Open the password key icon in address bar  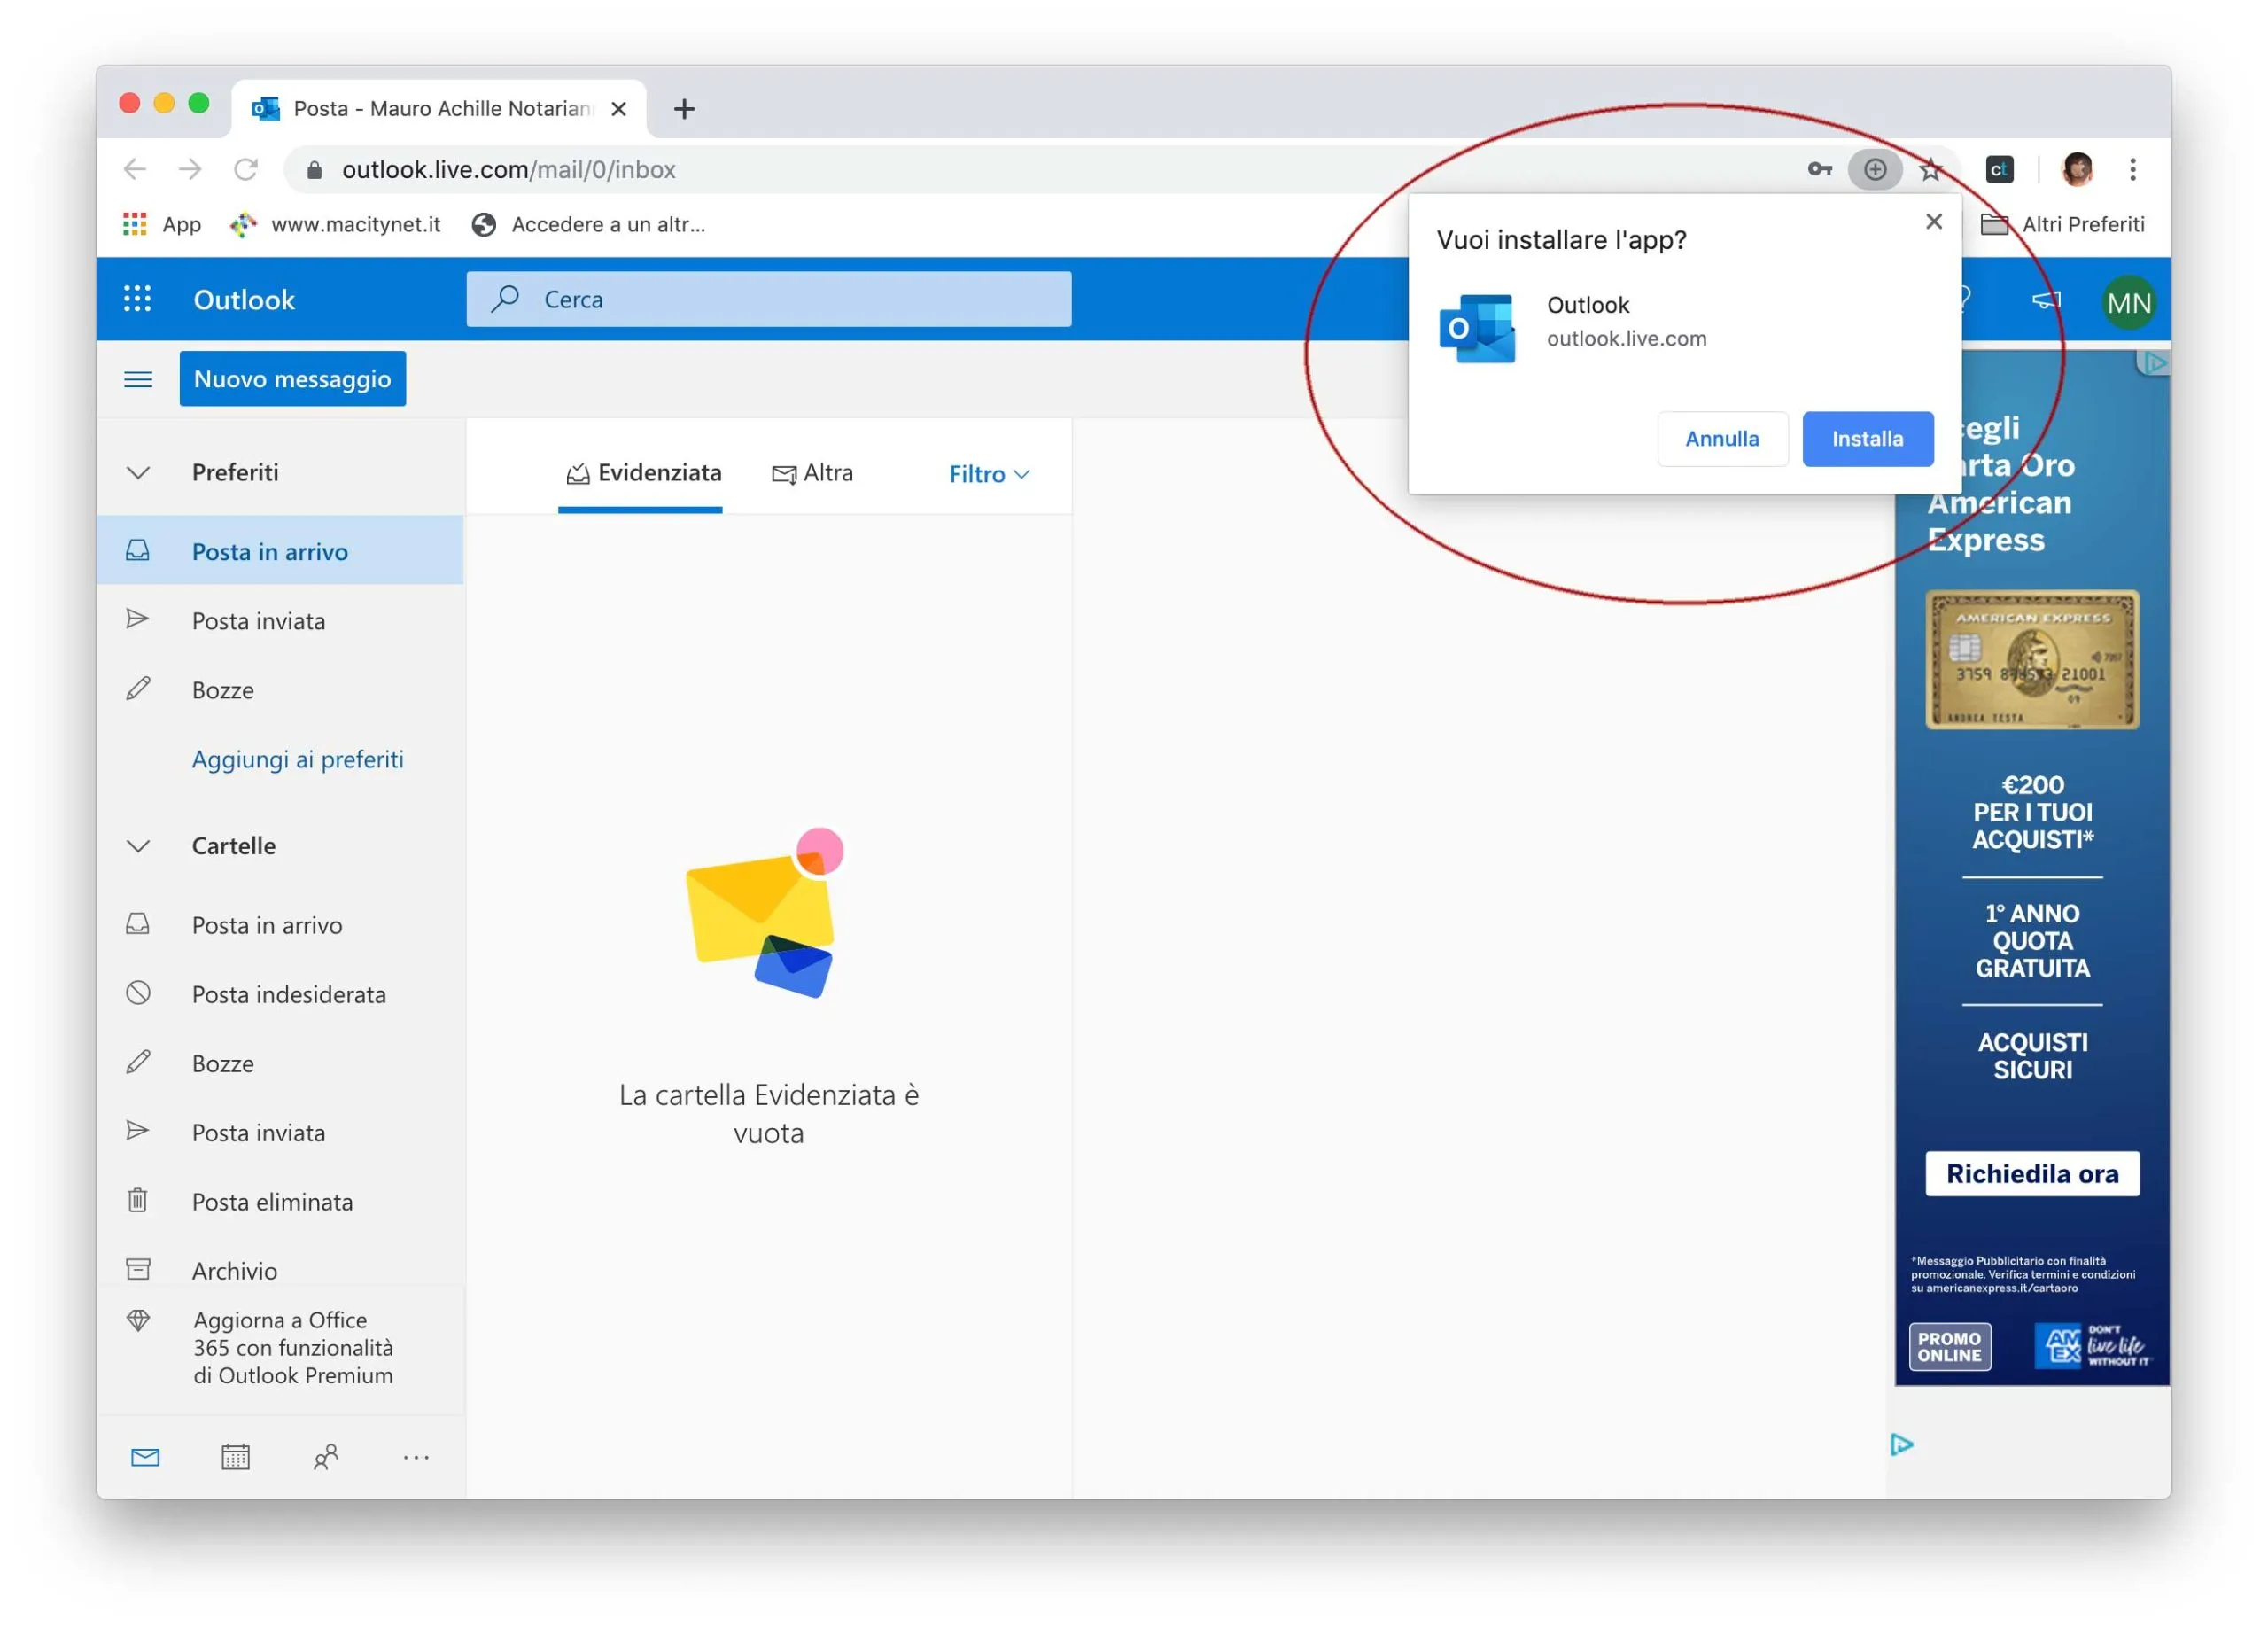click(x=1820, y=169)
